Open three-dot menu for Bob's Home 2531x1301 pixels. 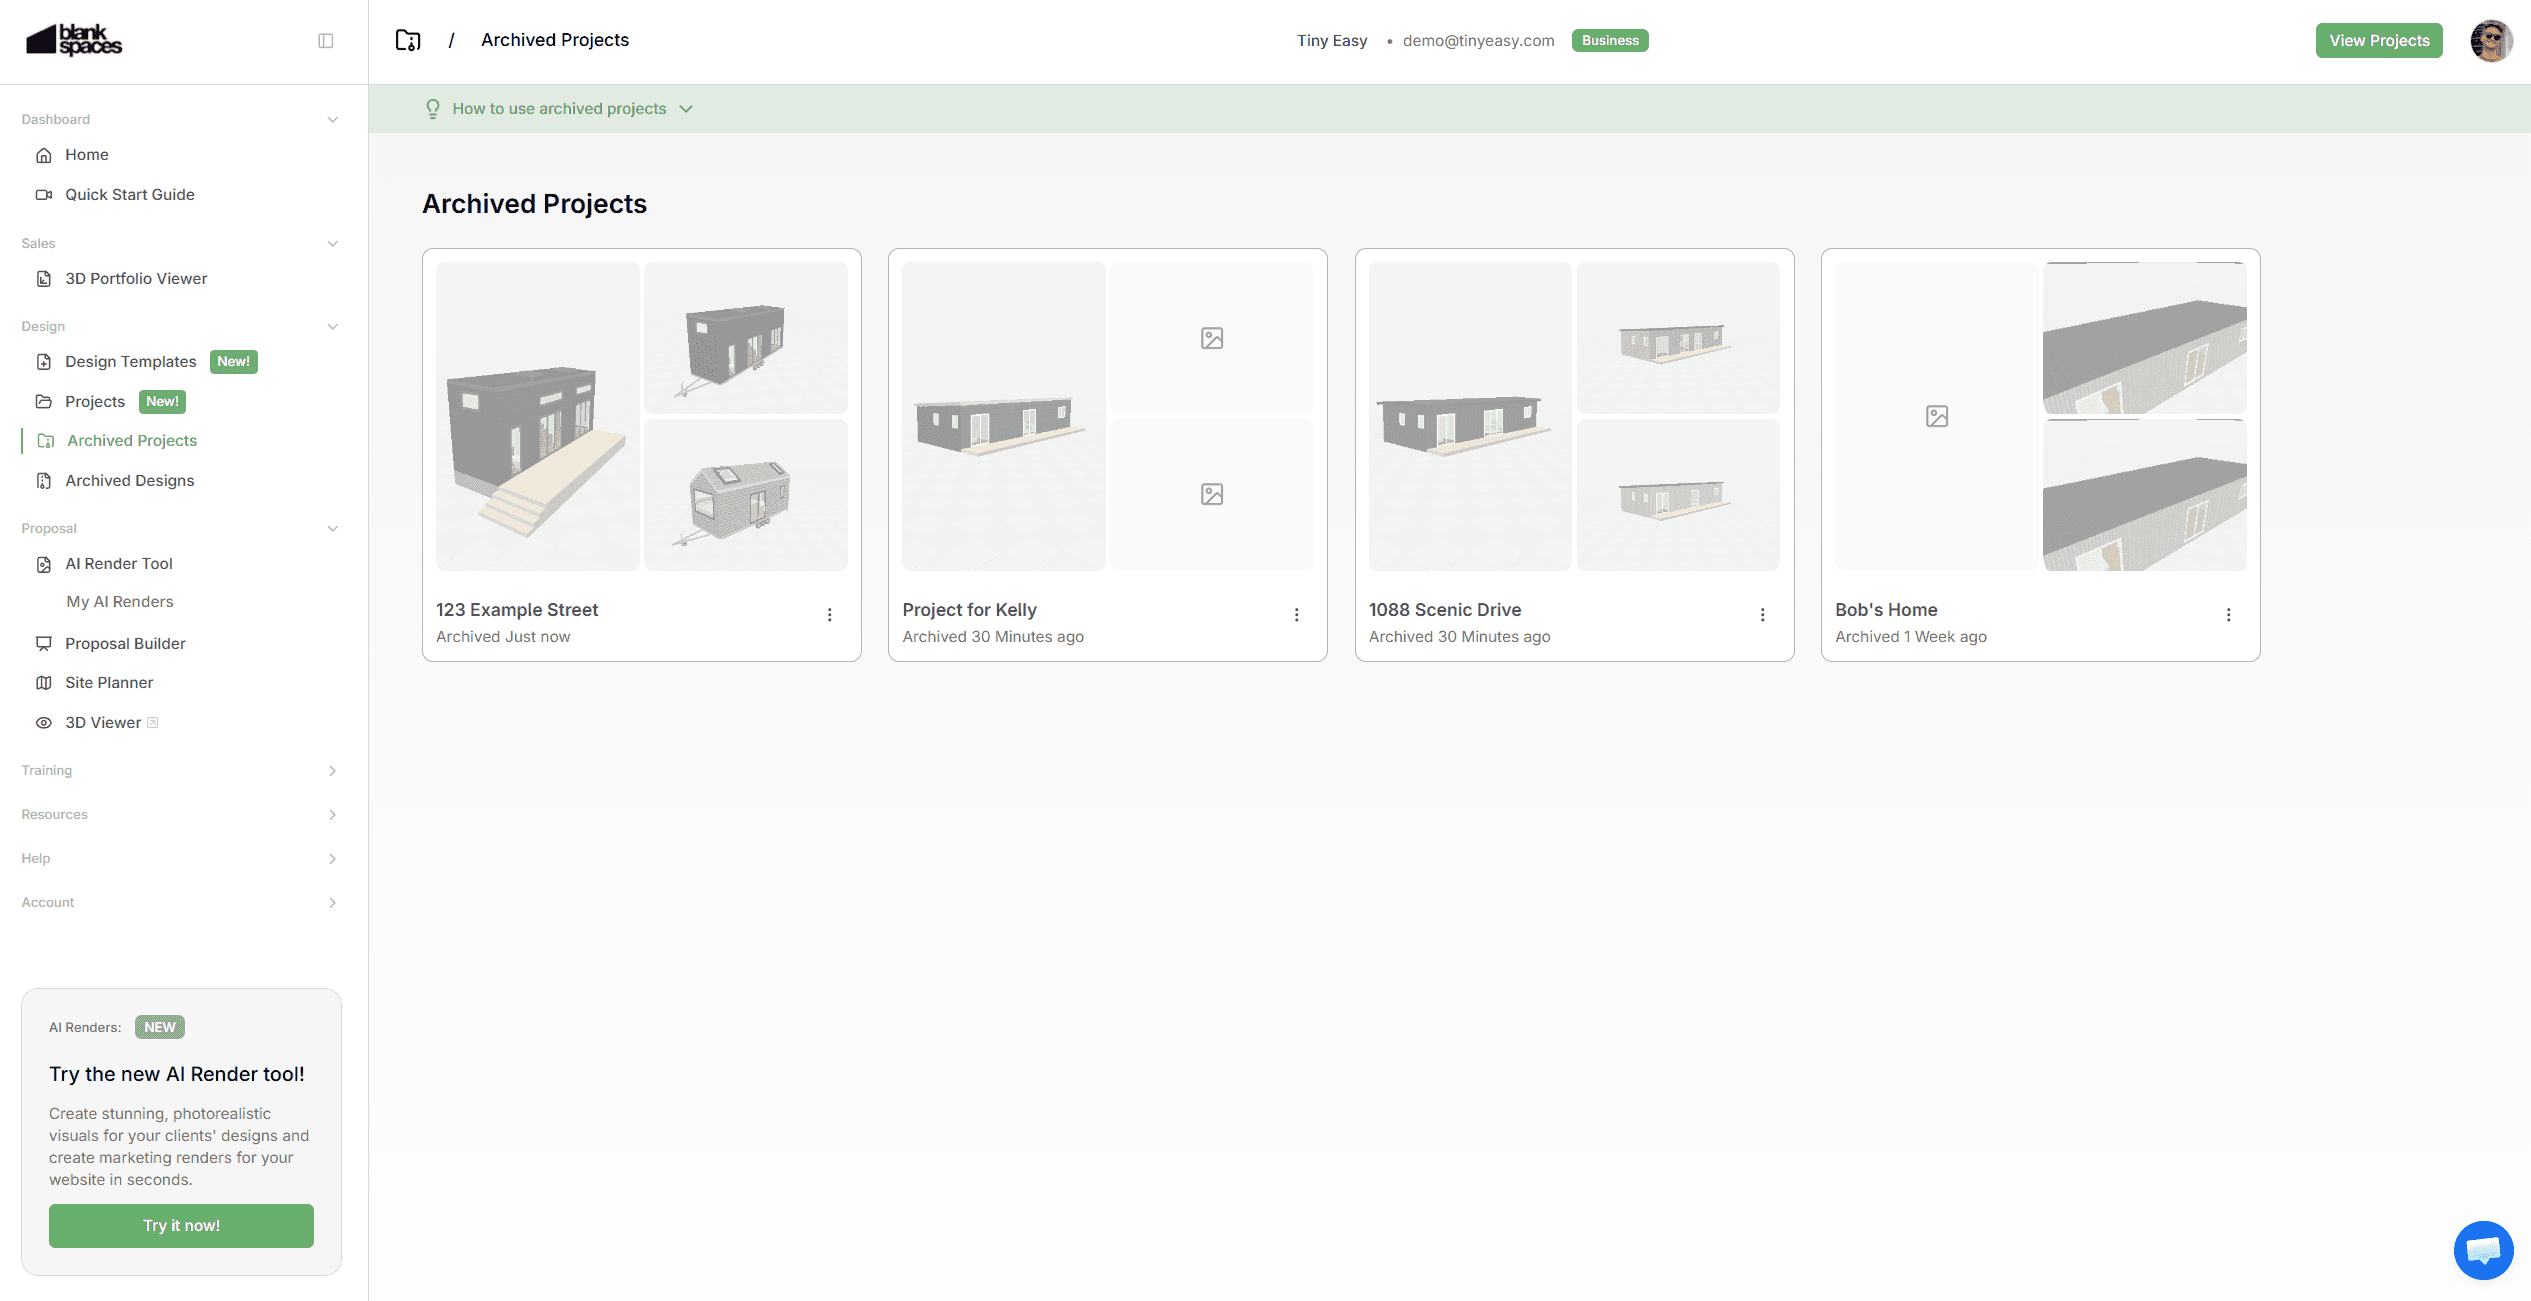click(x=2228, y=615)
